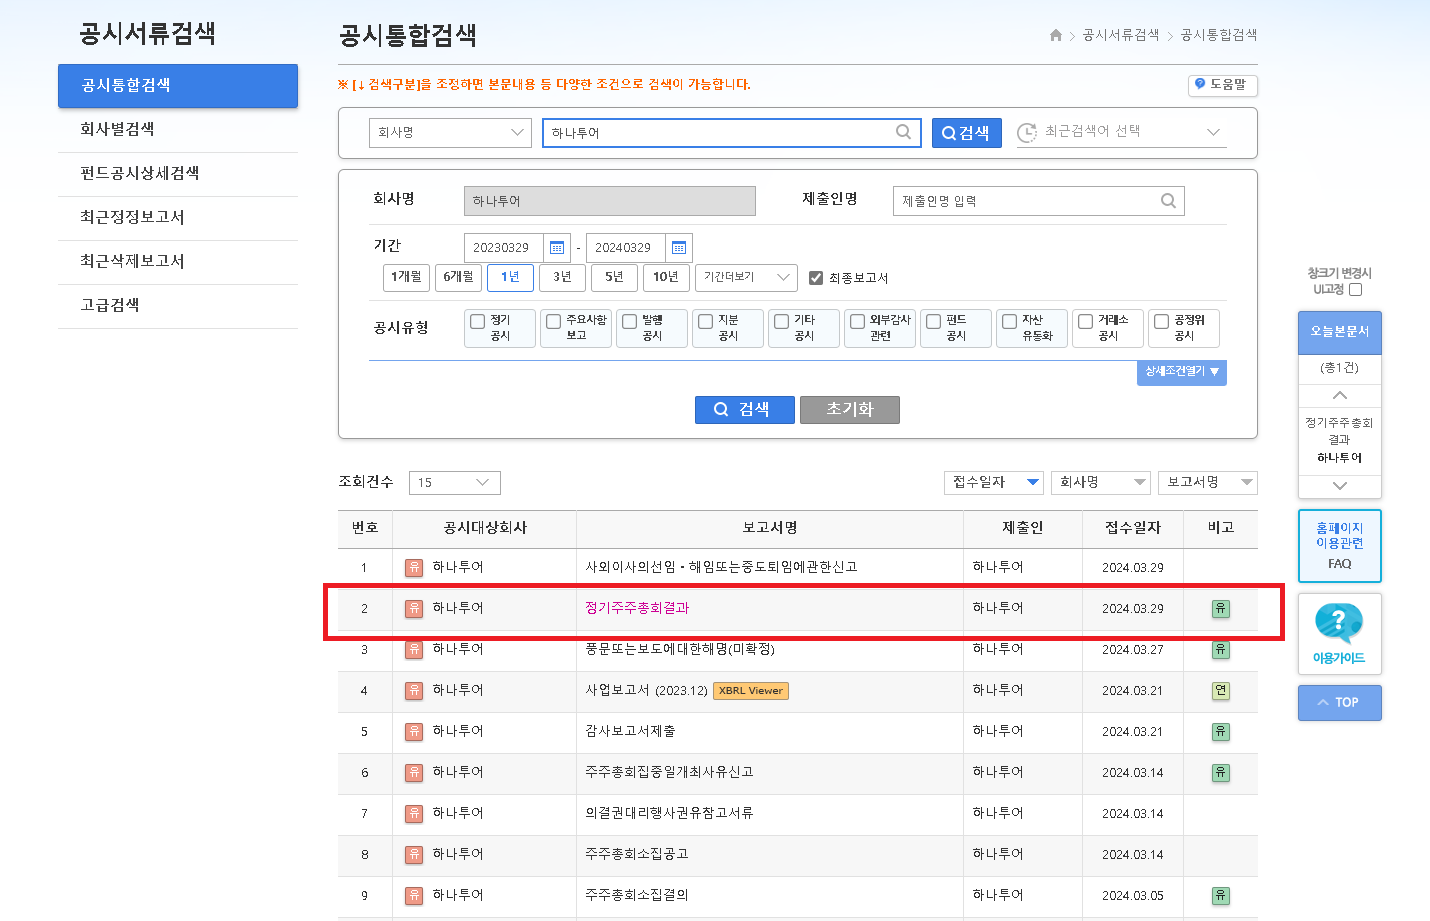The image size is (1430, 921).
Task: Click the 유 market icon beside 의결권대리행사권유참고서류
Action: (x=414, y=813)
